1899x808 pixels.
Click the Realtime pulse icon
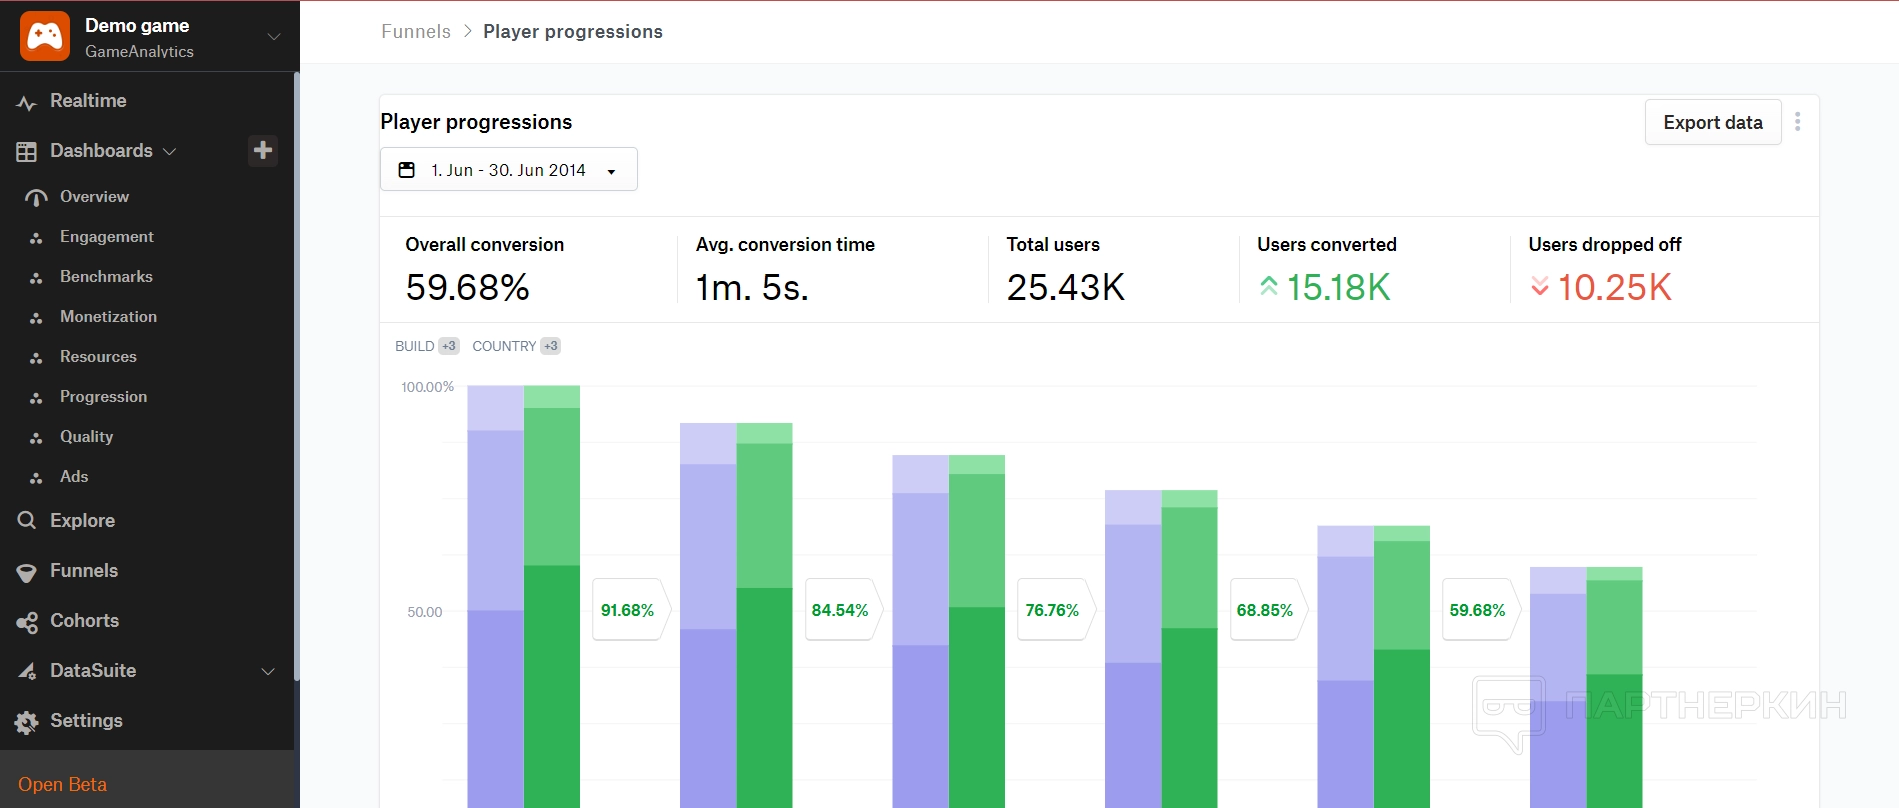pos(27,102)
